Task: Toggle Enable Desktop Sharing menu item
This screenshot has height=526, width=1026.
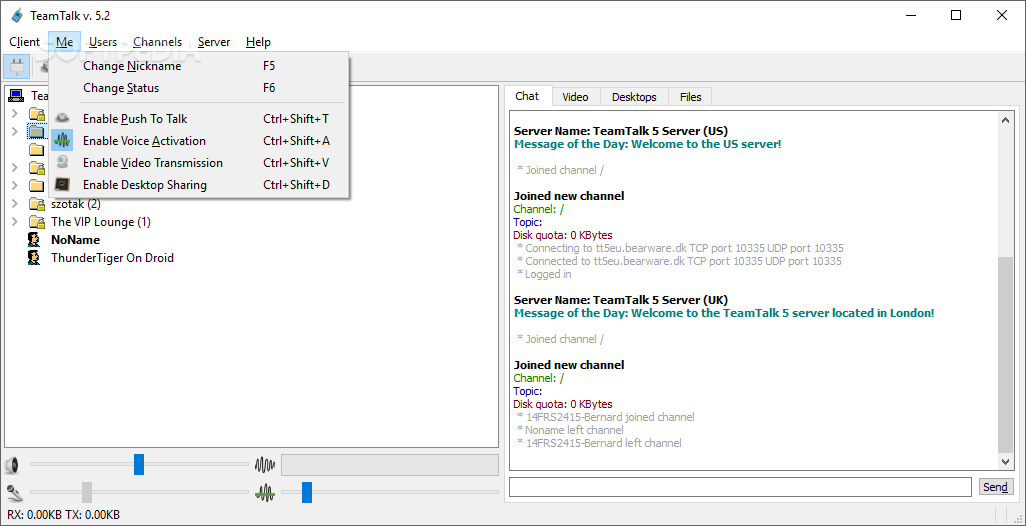Action: (199, 185)
